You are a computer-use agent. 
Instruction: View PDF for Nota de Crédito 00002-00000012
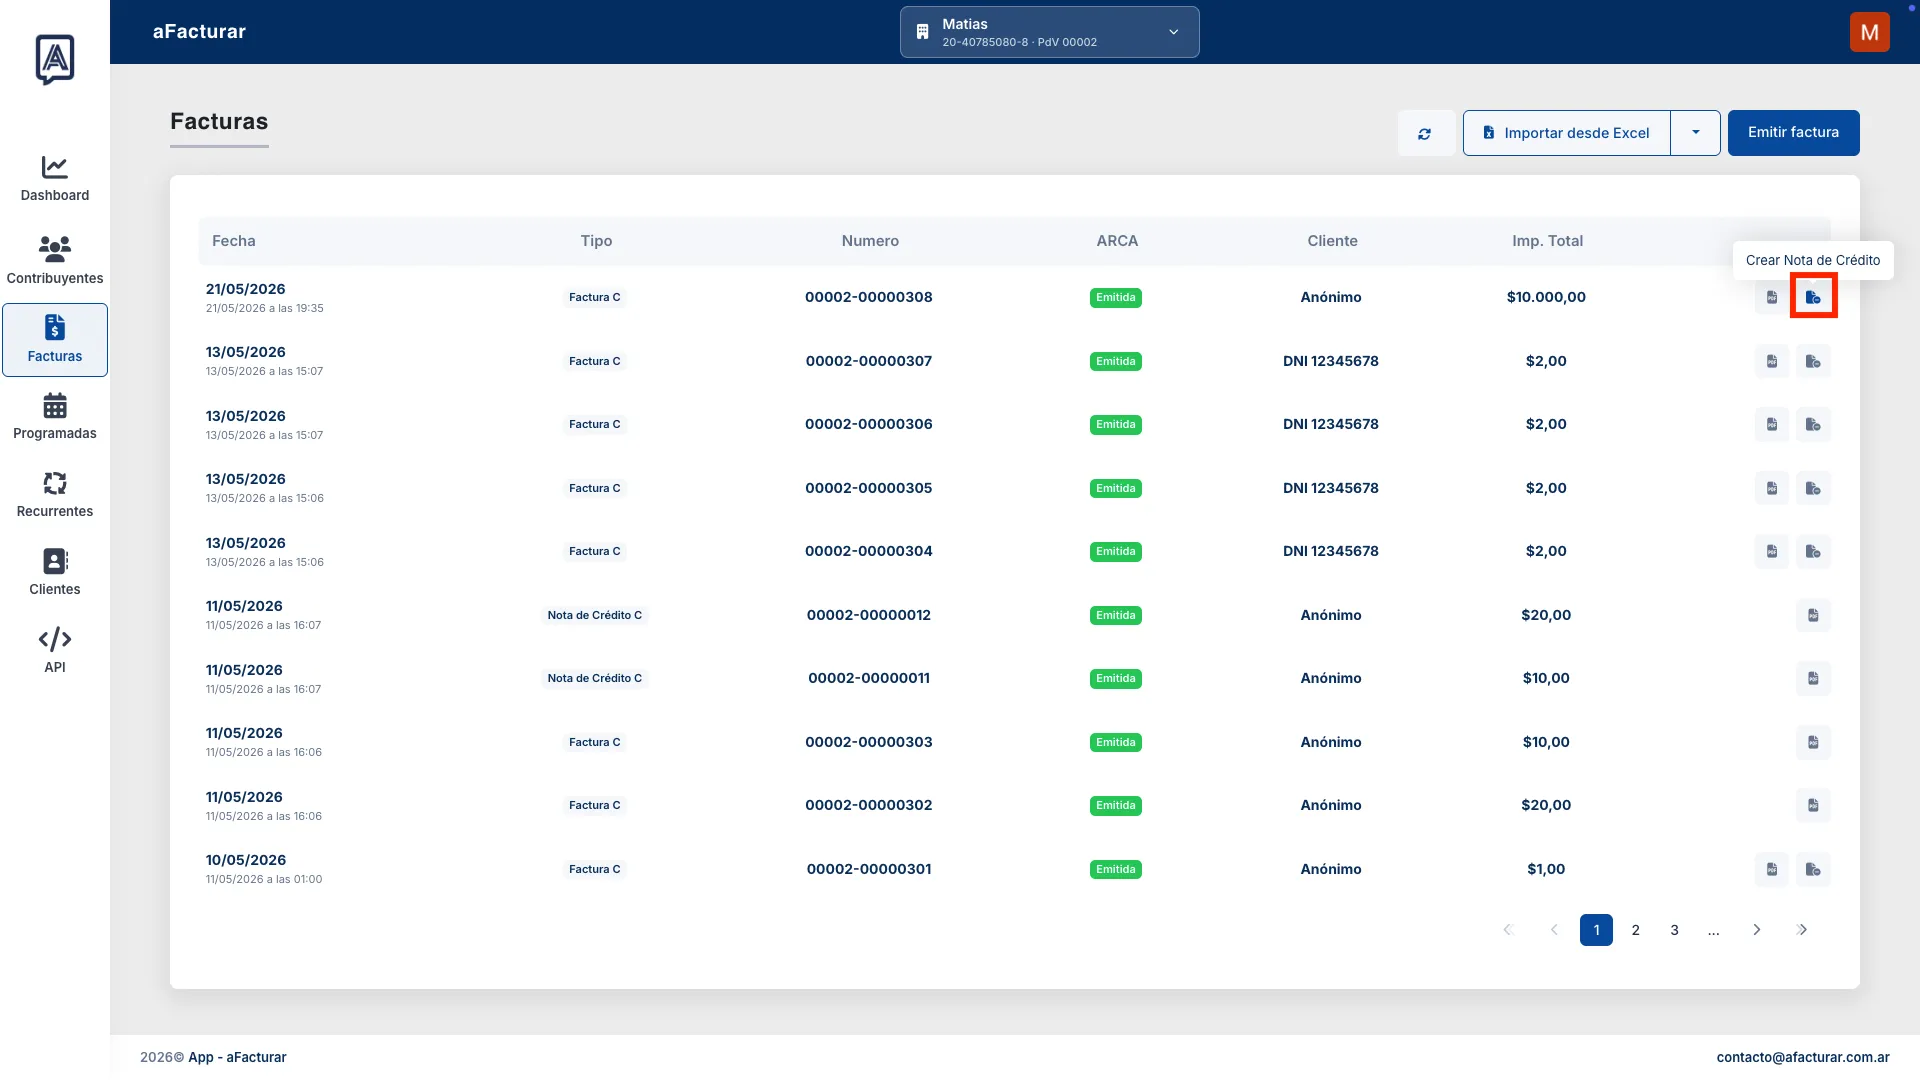coord(1813,615)
